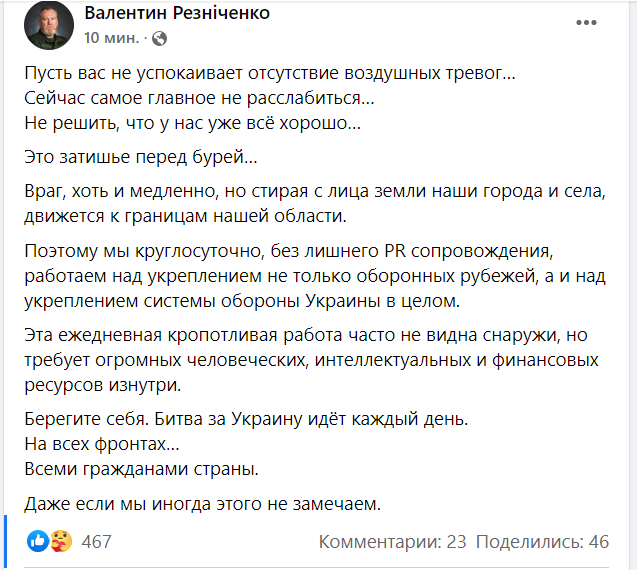This screenshot has height=570, width=637.
Task: Click the '10 мин.' post timestamp
Action: point(112,38)
